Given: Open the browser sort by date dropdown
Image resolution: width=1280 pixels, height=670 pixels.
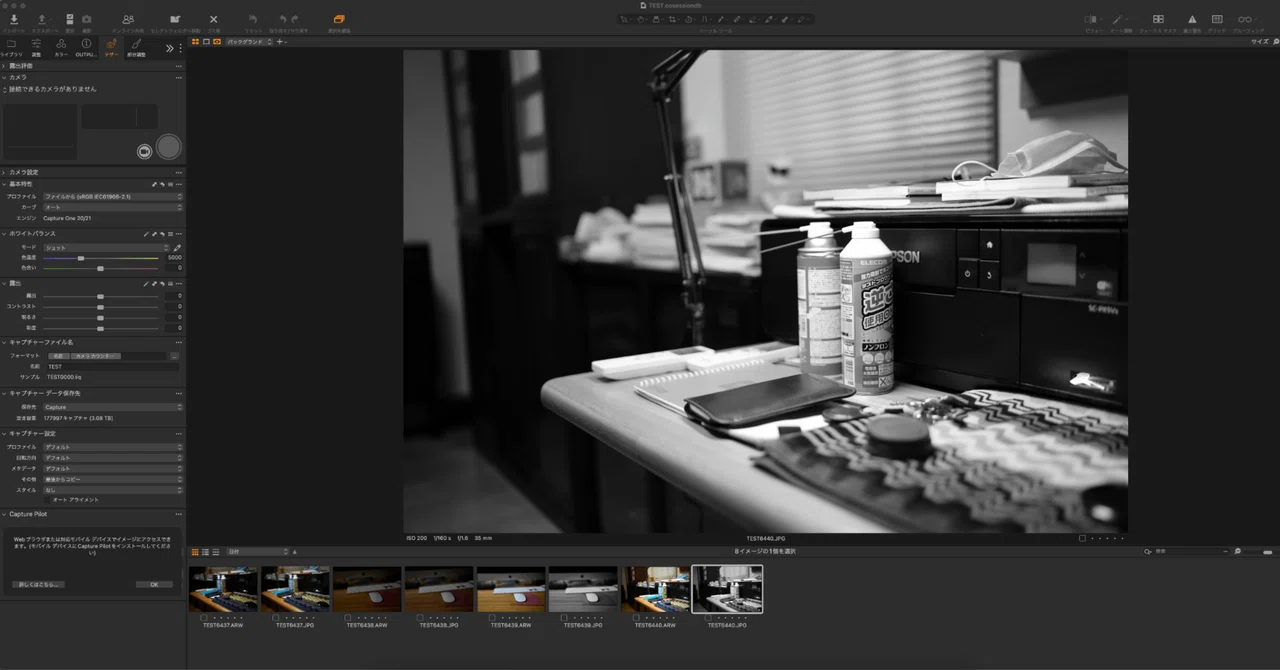Looking at the screenshot, I should pos(258,552).
